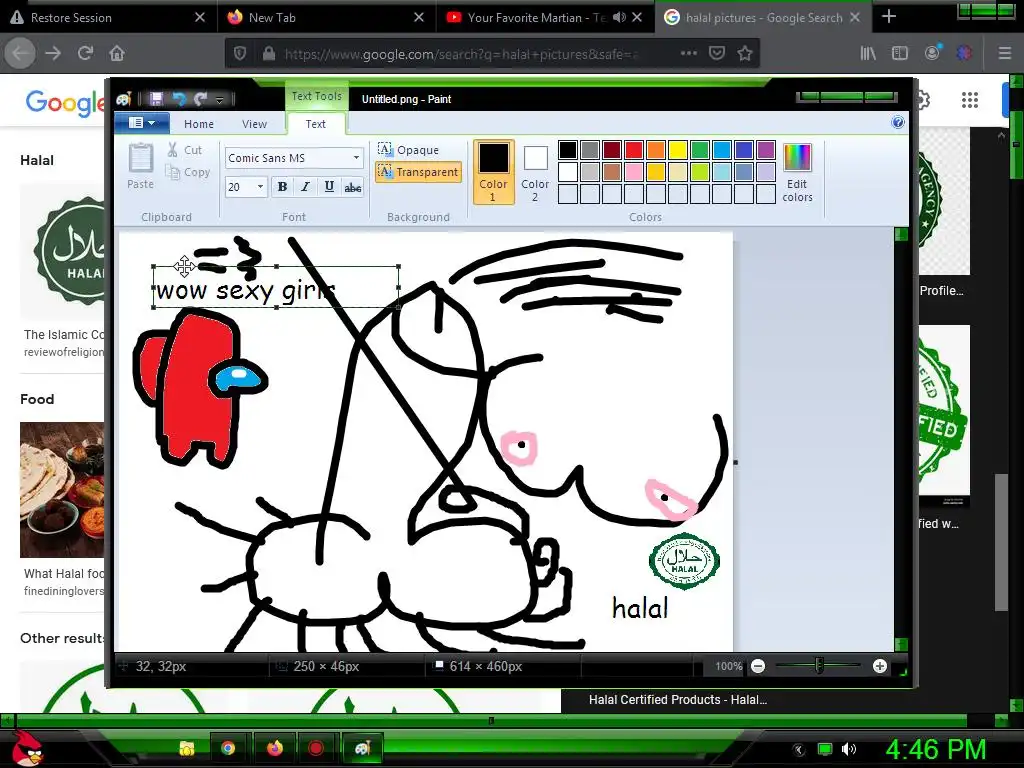The image size is (1024, 768).
Task: Click the Angry Birds start button
Action: point(26,746)
